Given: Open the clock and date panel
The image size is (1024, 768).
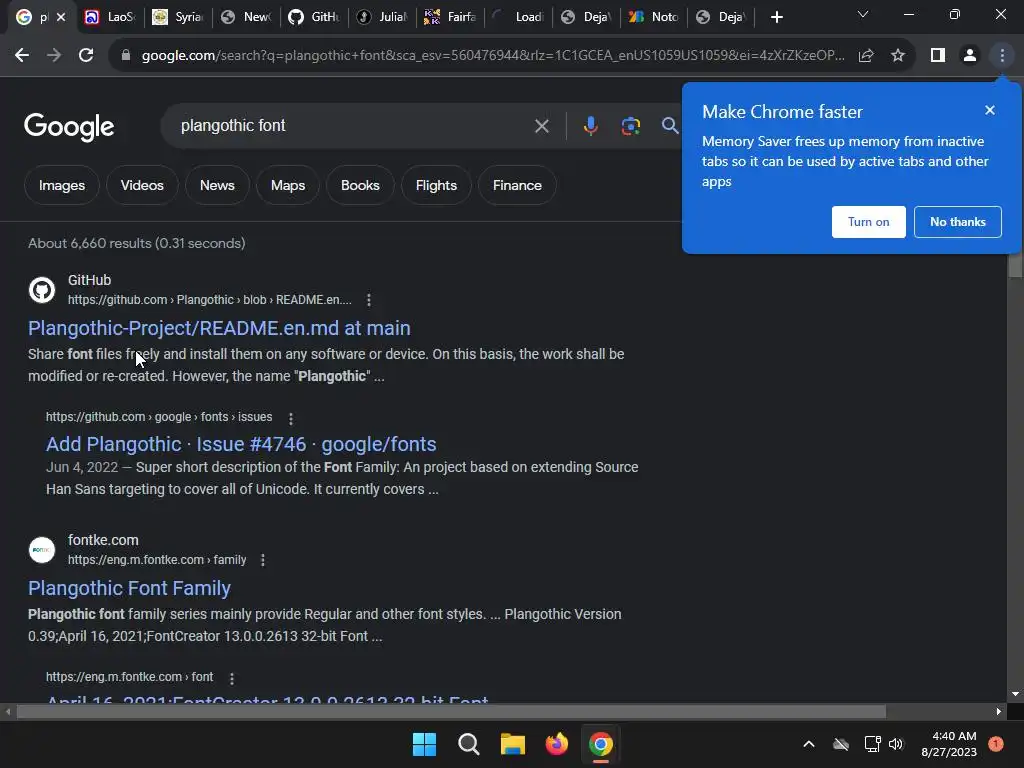Looking at the screenshot, I should (x=949, y=744).
